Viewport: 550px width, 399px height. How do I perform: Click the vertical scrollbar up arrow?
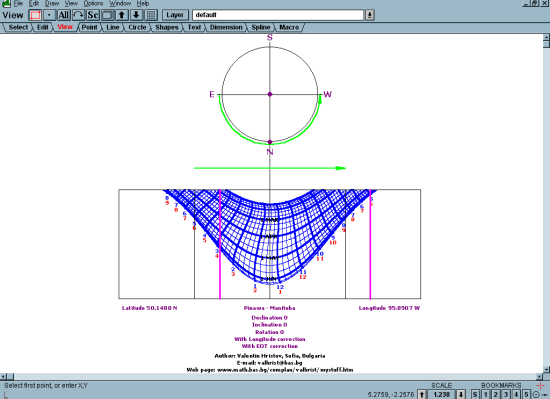click(x=546, y=37)
